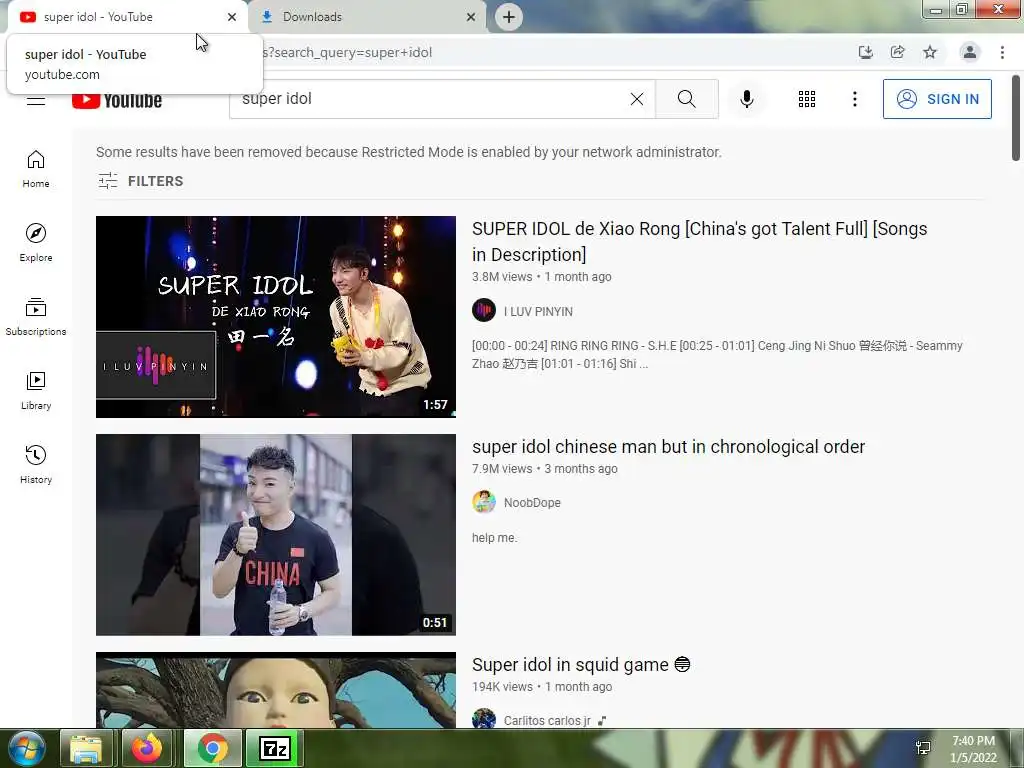The height and width of the screenshot is (768, 1024).
Task: Open Subscriptions in the sidebar
Action: (x=36, y=316)
